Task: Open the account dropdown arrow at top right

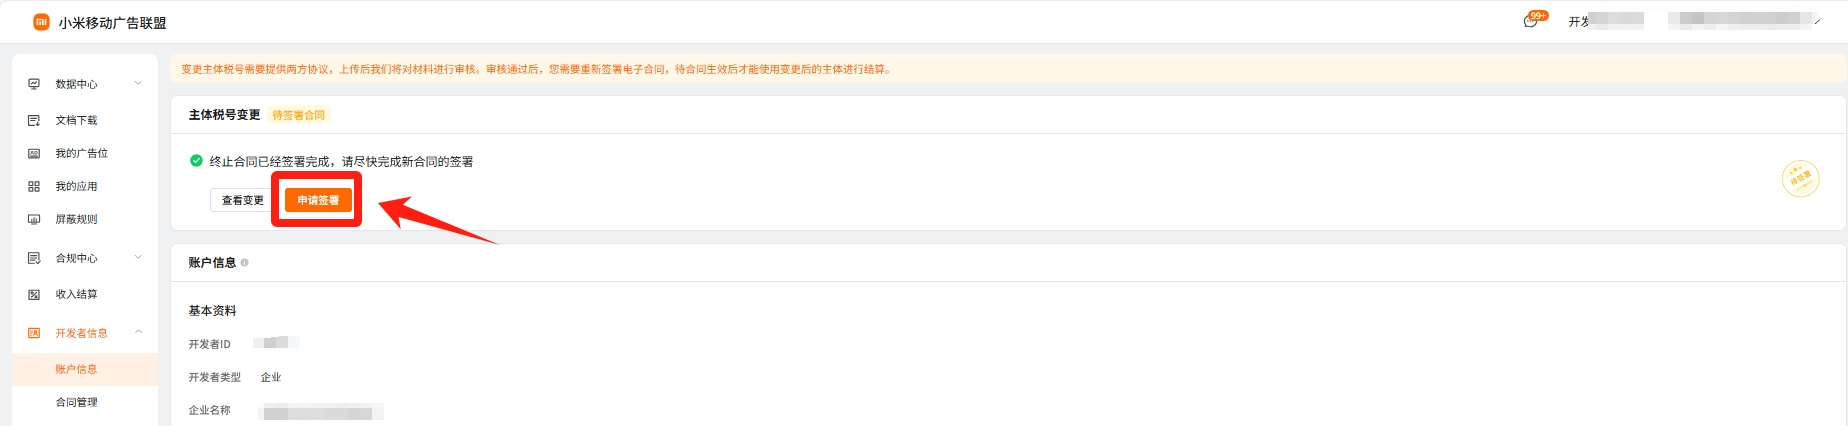Action: tap(1817, 21)
